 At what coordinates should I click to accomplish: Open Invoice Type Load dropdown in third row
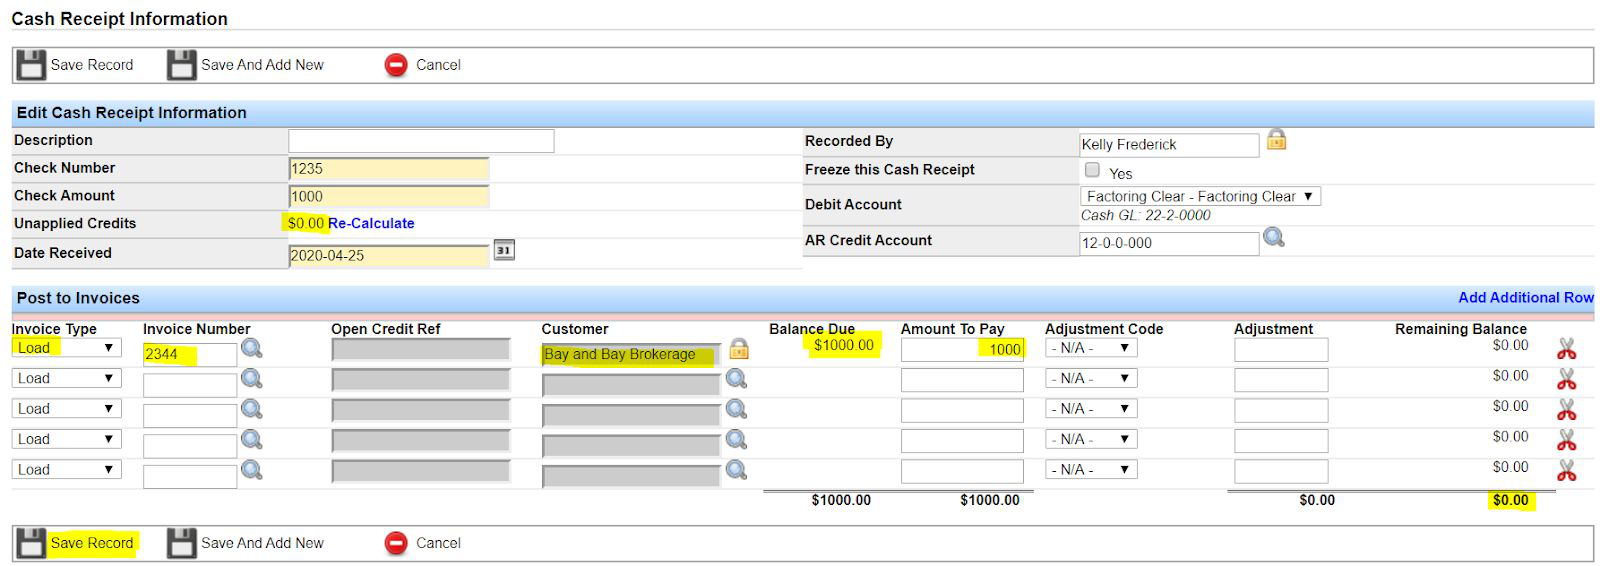point(66,408)
